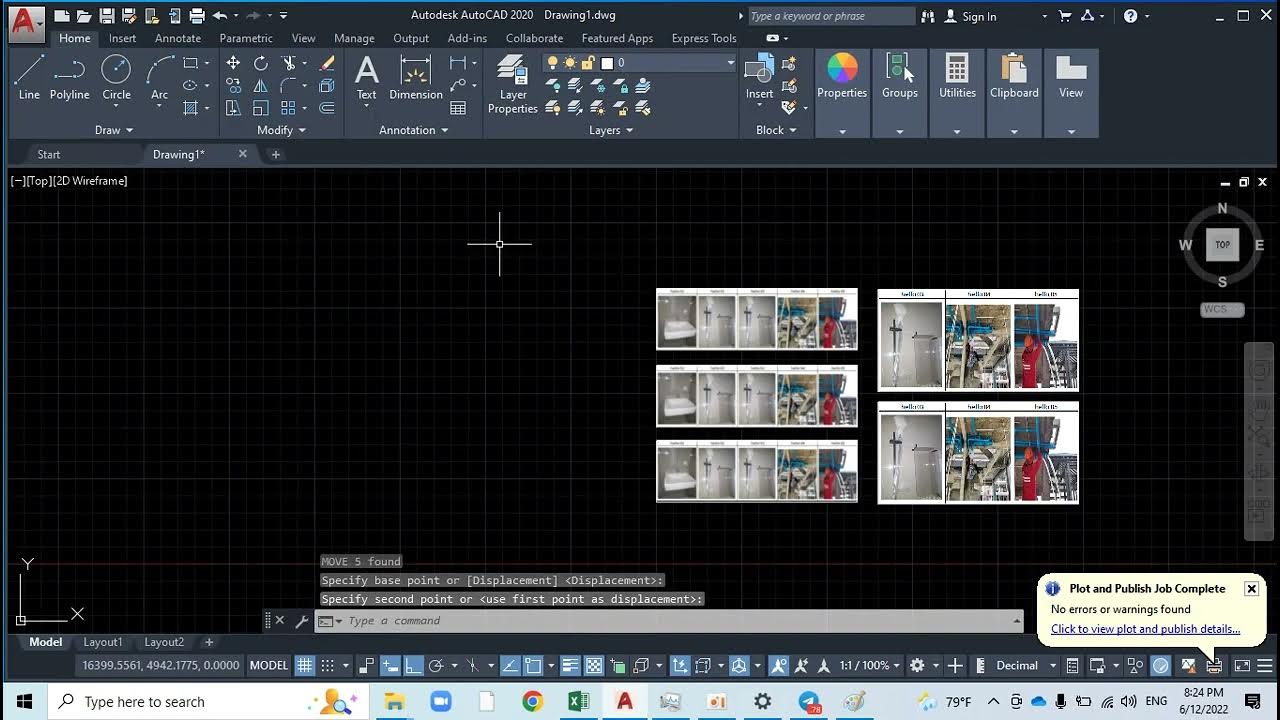Click the Move tool in Modify panel
This screenshot has width=1280, height=720.
[x=233, y=63]
